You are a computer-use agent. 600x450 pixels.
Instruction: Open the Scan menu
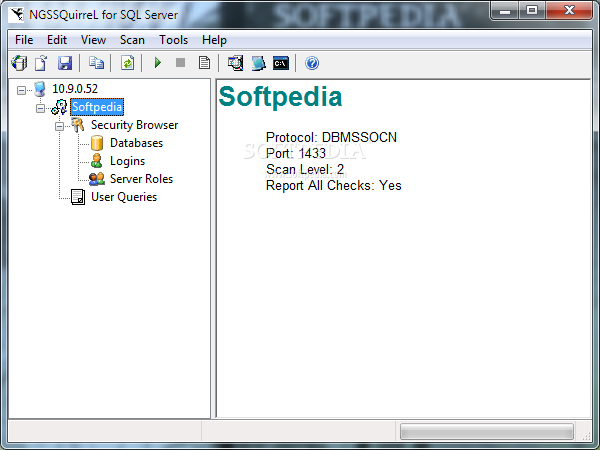(132, 40)
